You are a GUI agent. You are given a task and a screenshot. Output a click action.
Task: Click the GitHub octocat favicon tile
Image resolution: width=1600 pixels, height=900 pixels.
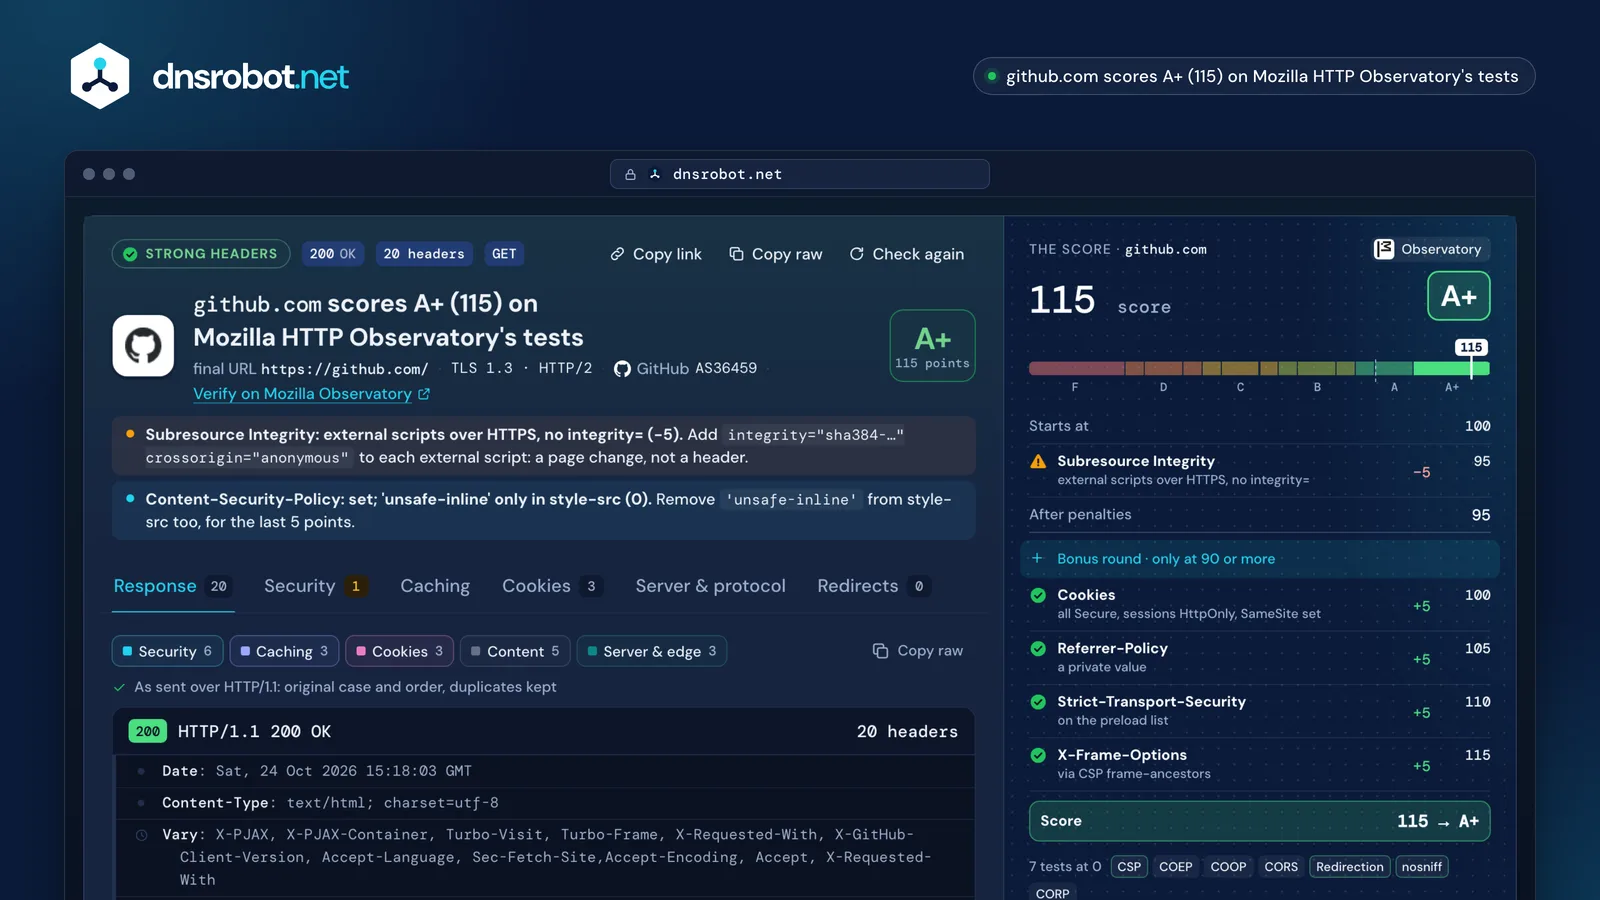pyautogui.click(x=143, y=346)
